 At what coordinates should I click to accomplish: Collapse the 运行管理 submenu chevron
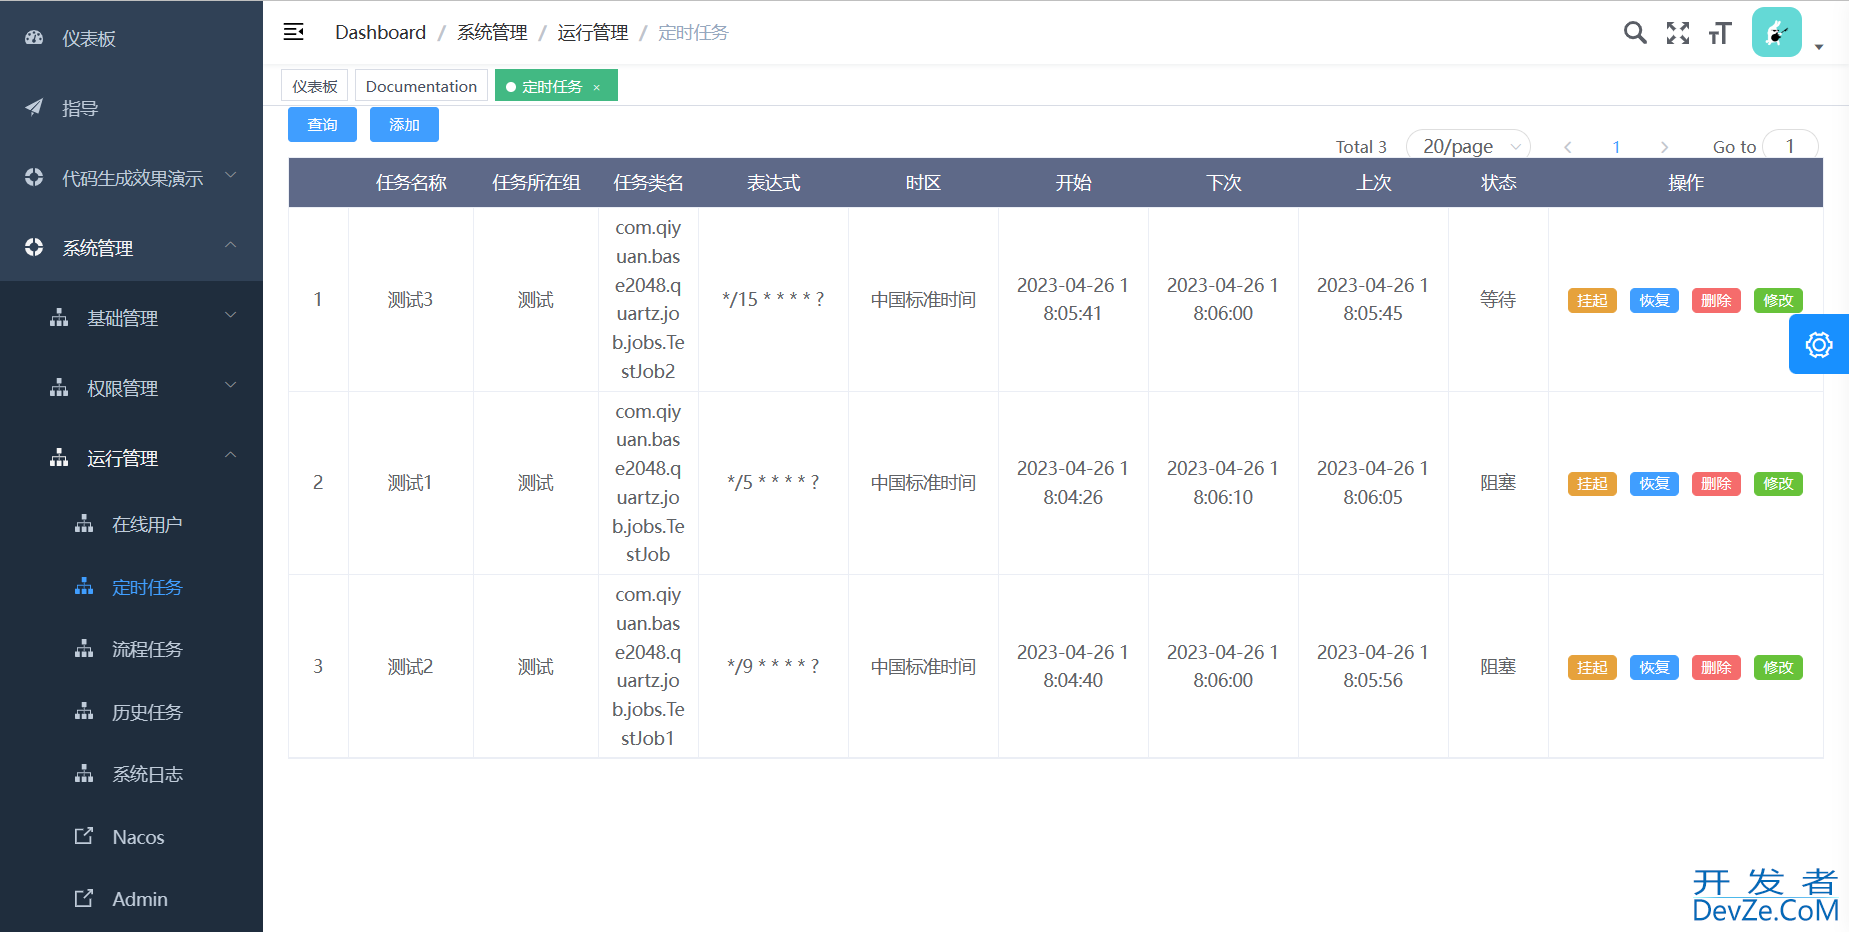coord(231,455)
